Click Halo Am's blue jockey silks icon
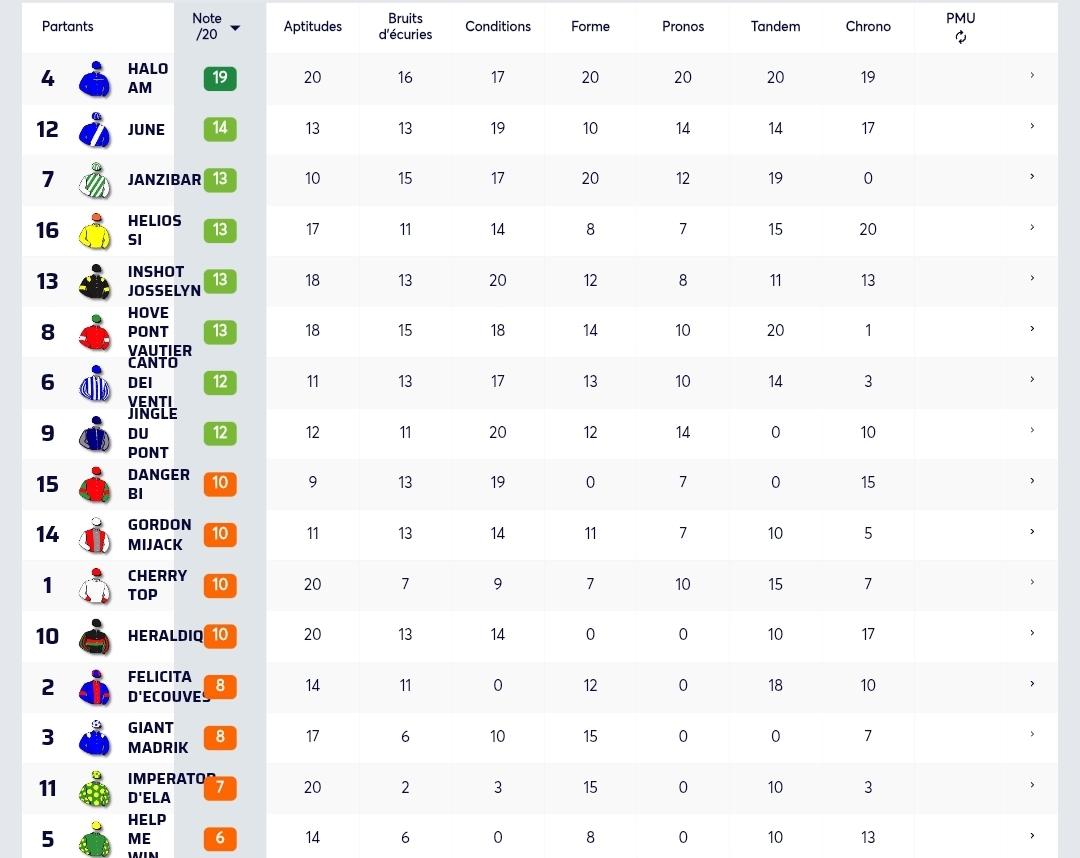The height and width of the screenshot is (858, 1080). tap(94, 79)
